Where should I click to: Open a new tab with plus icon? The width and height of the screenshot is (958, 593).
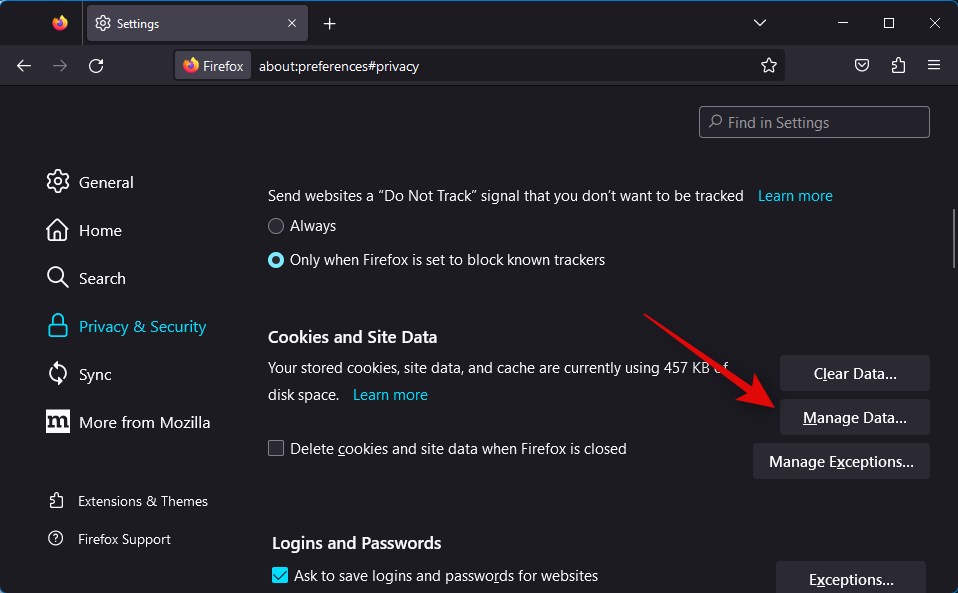tap(330, 23)
